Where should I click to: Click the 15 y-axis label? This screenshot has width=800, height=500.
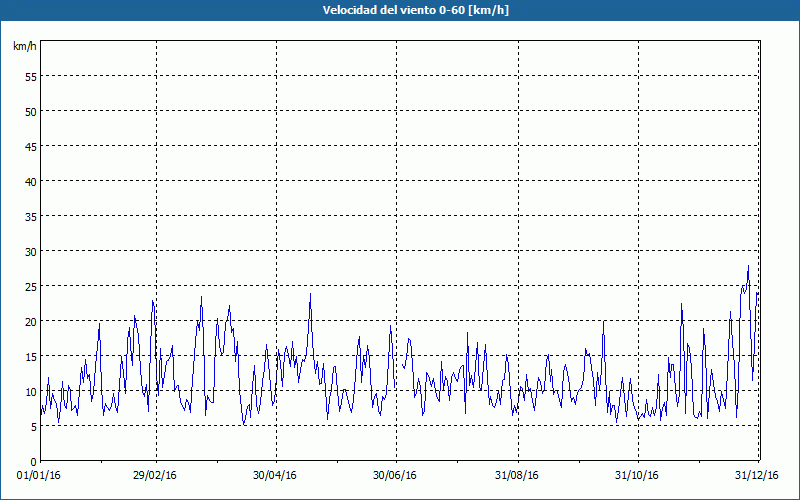click(x=31, y=357)
